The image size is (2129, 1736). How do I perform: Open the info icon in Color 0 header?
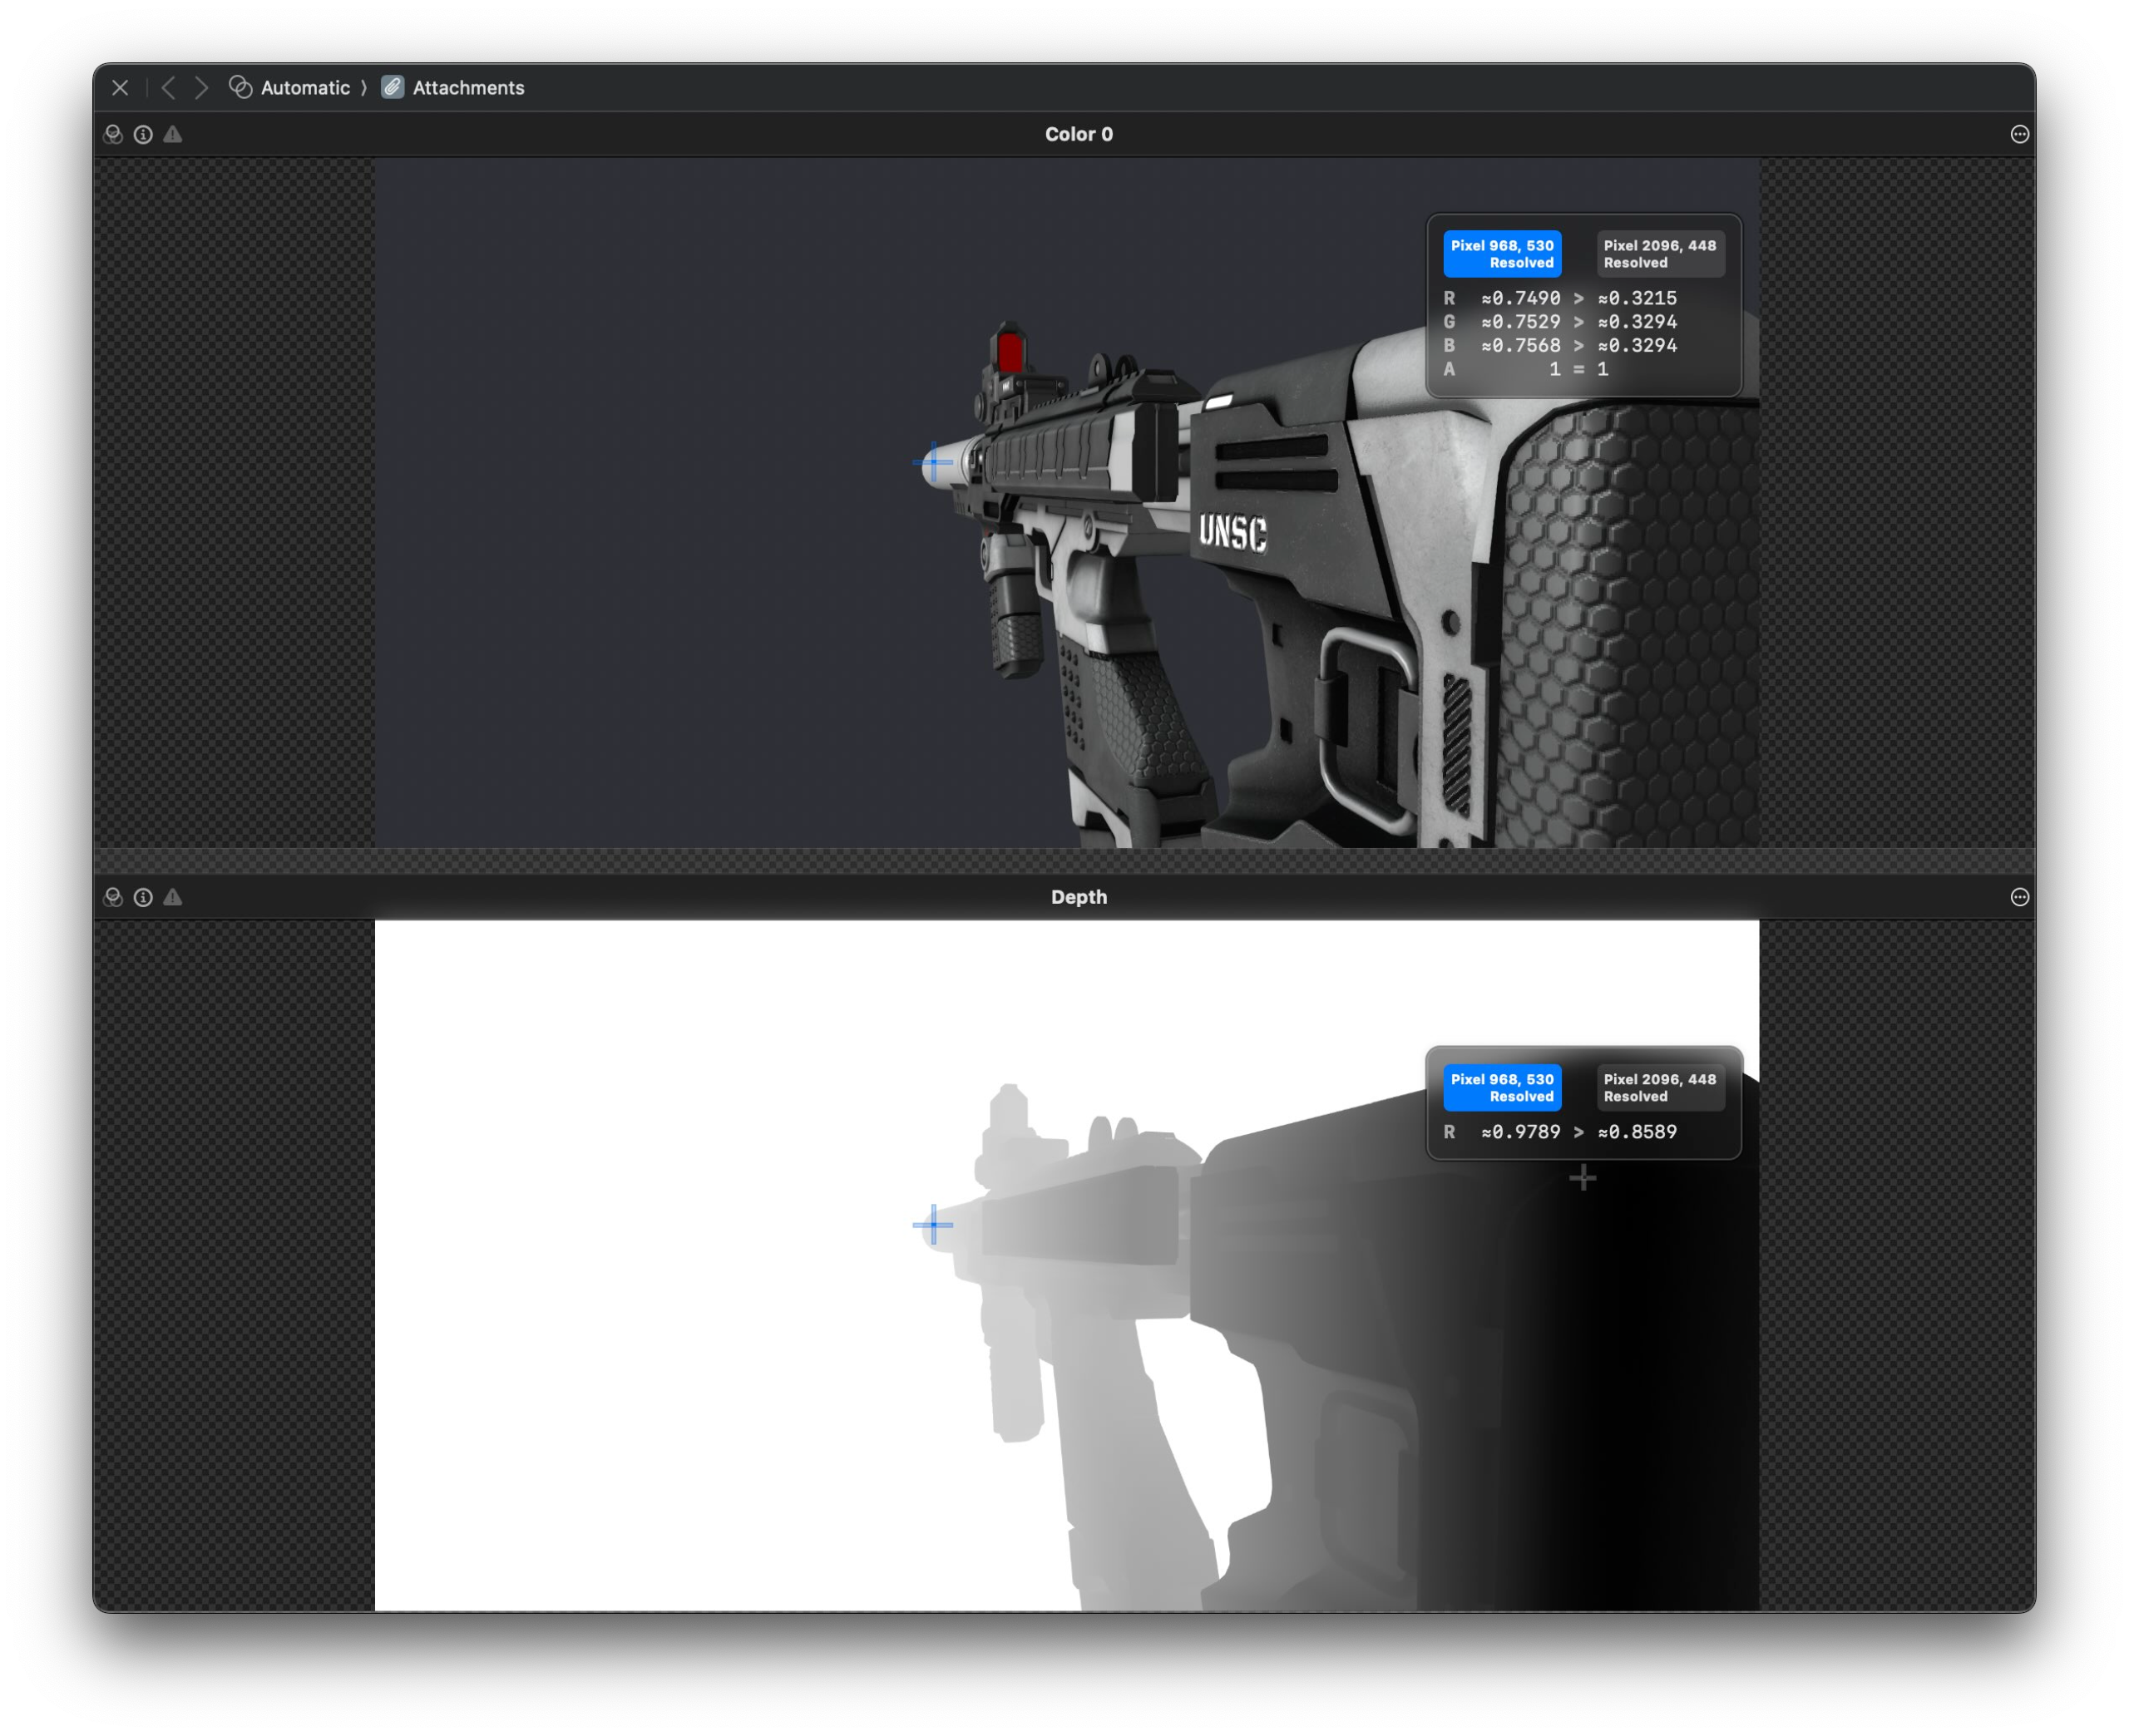click(143, 134)
